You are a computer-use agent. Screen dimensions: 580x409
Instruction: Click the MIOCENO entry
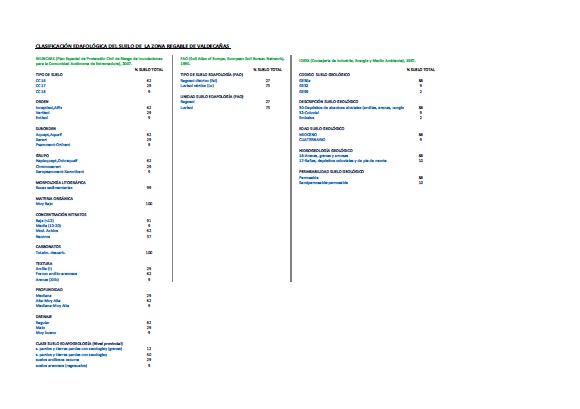pyautogui.click(x=308, y=135)
